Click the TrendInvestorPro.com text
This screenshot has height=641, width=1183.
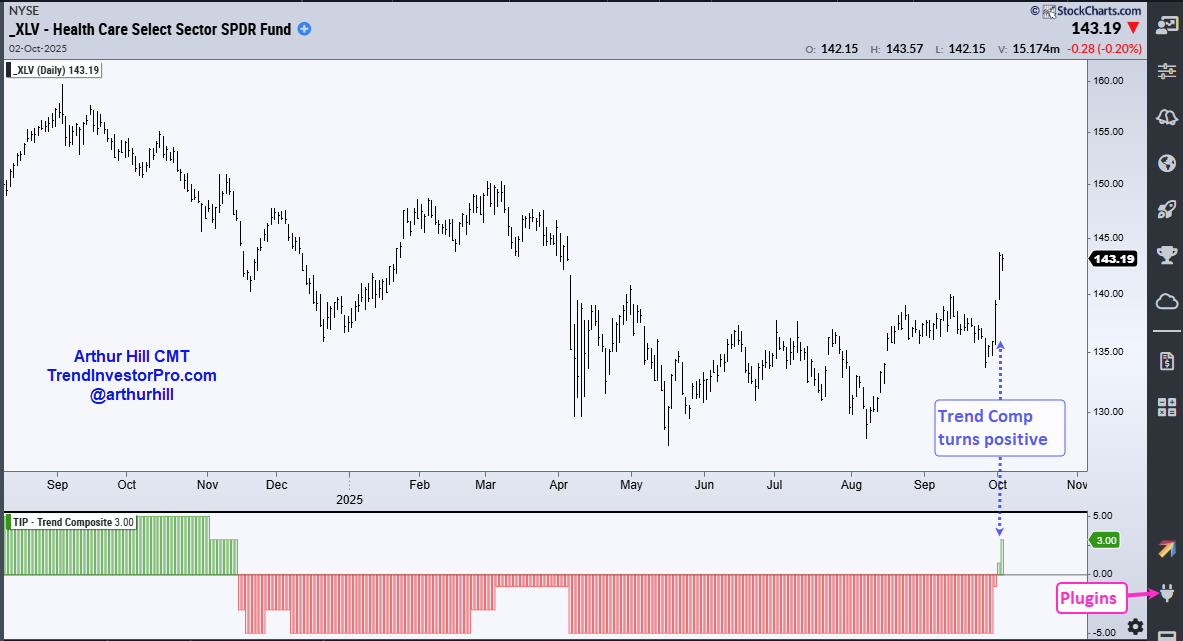tap(131, 375)
